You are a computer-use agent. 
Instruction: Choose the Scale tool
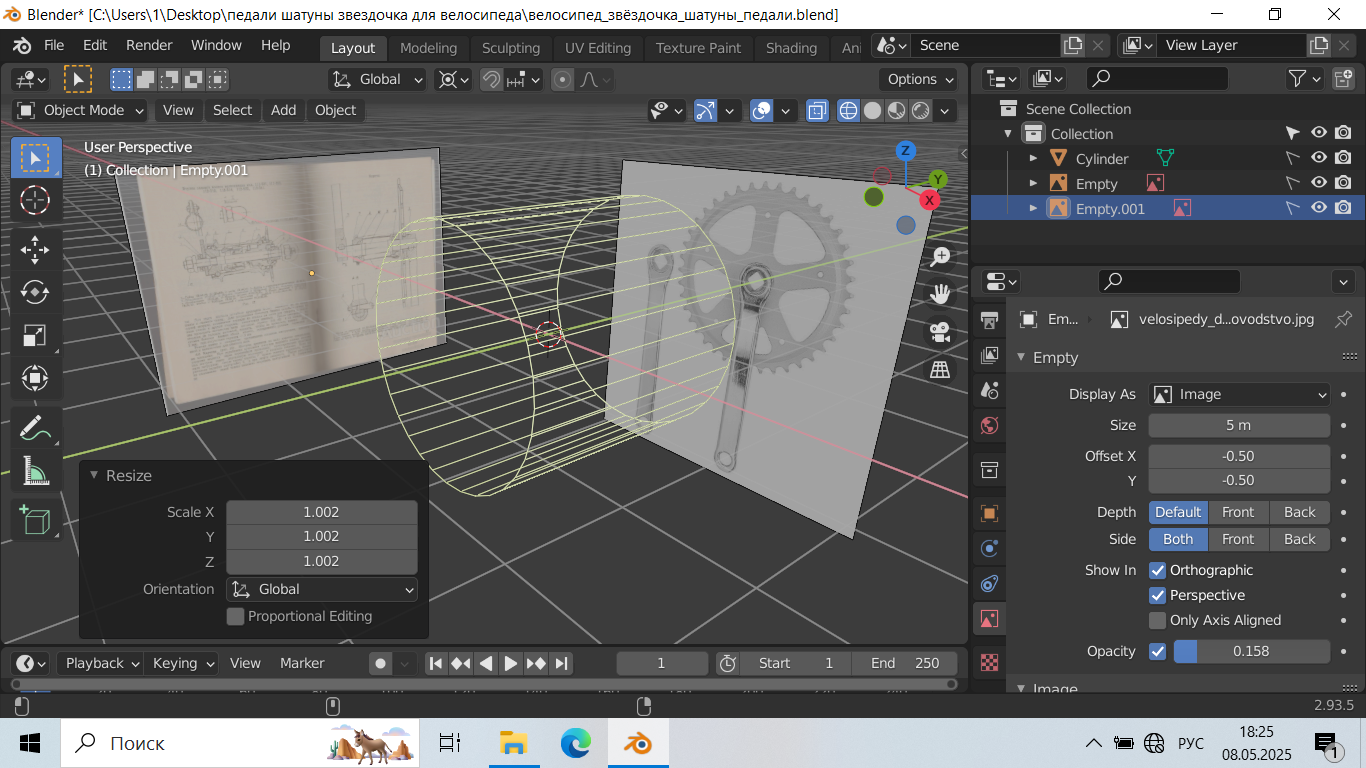(35, 335)
